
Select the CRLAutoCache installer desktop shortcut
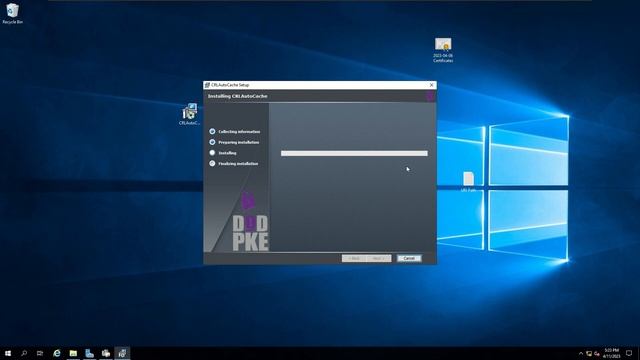(x=189, y=114)
